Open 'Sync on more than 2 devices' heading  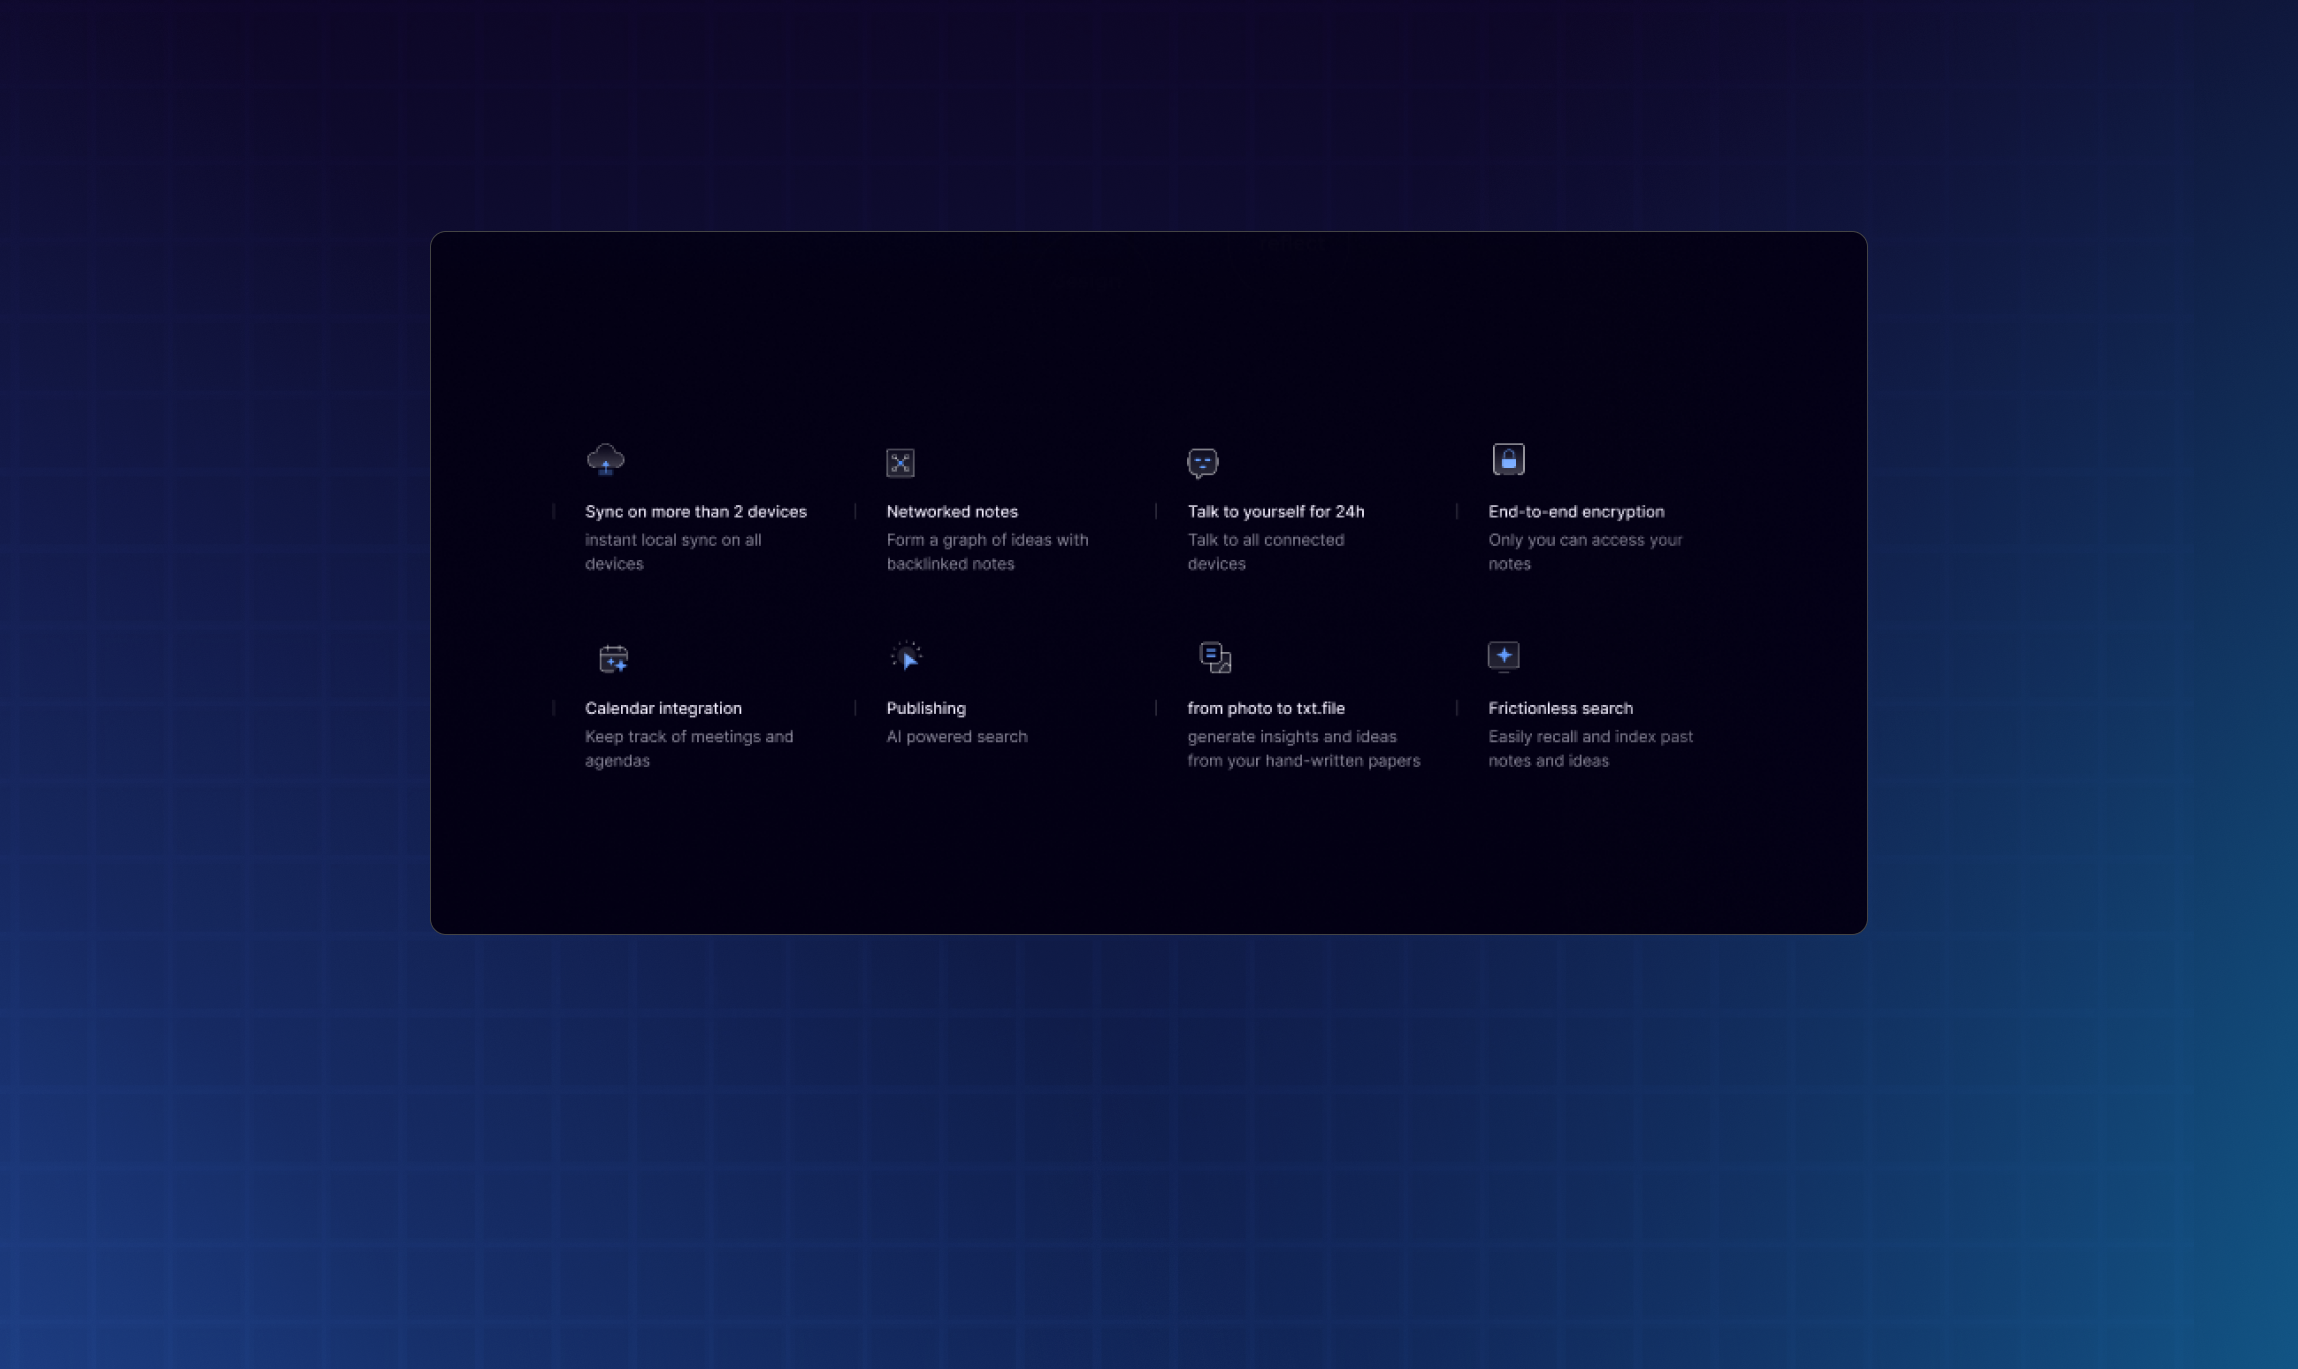pos(695,511)
